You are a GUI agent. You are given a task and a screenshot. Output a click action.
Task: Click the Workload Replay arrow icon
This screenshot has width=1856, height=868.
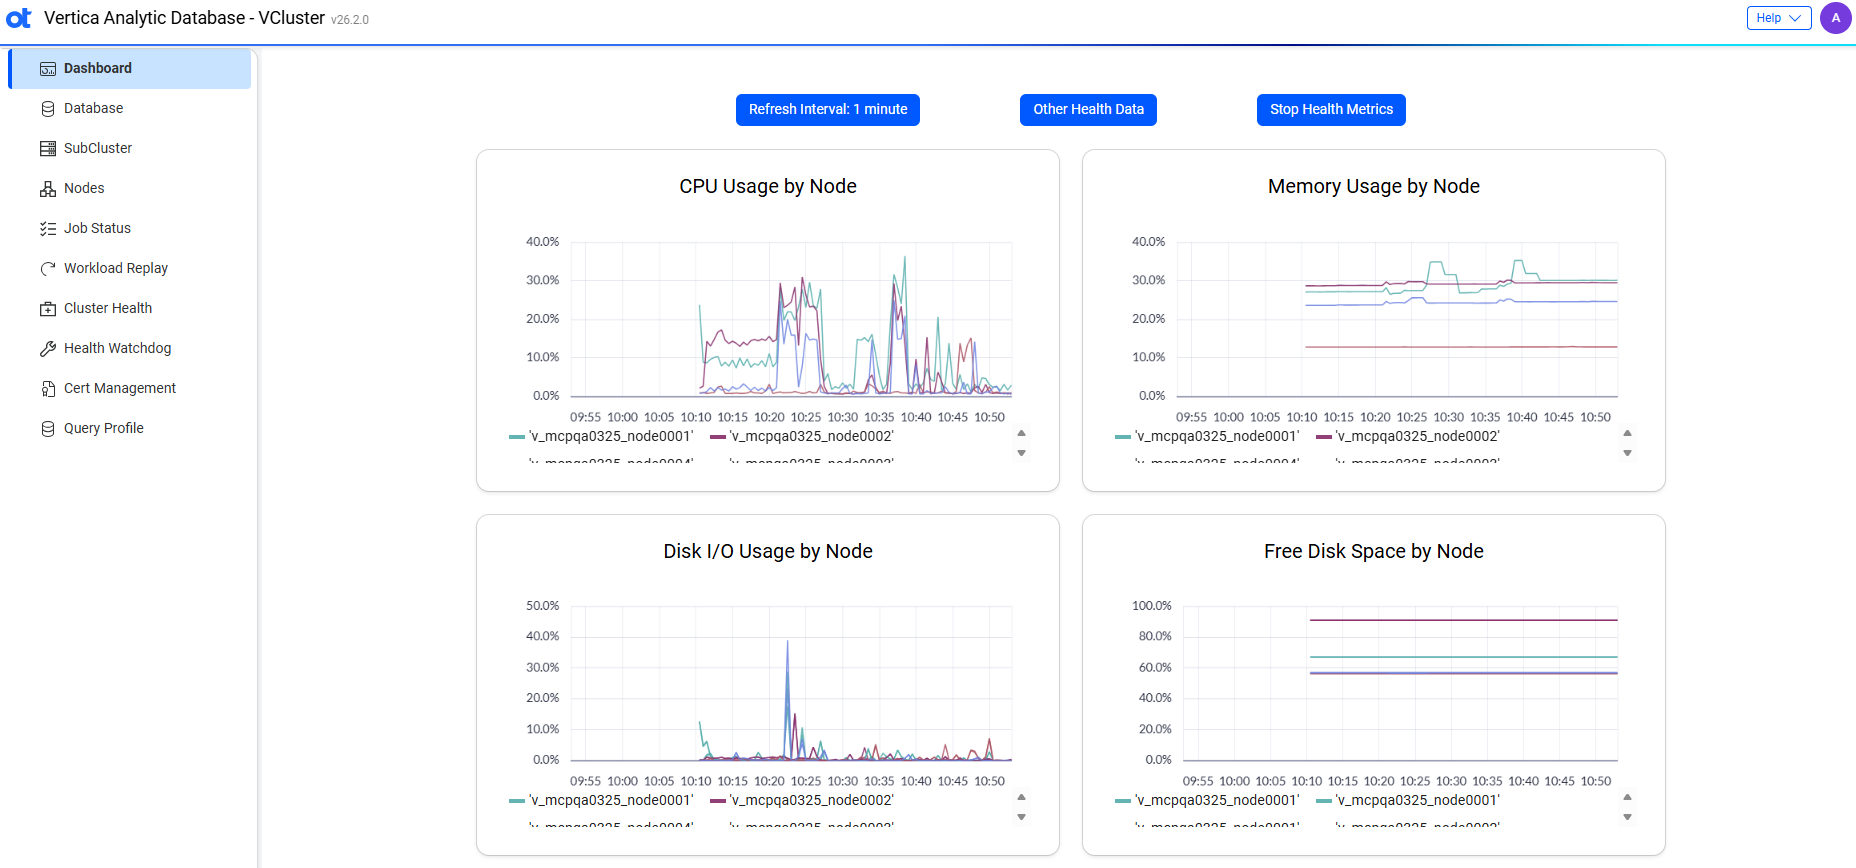48,268
